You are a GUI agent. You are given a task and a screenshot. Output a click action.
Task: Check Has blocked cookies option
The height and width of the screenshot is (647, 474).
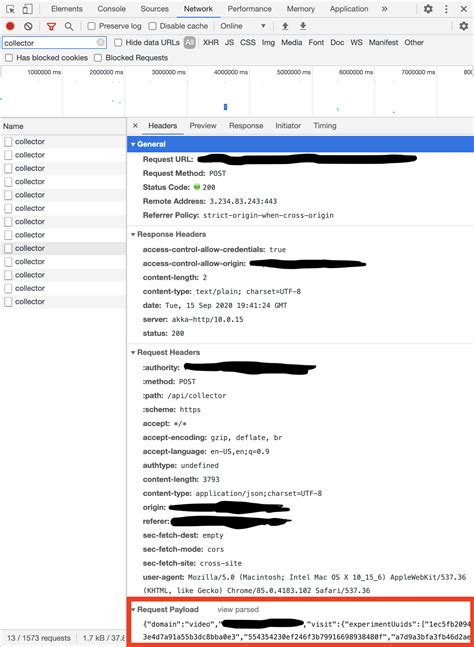pos(9,58)
